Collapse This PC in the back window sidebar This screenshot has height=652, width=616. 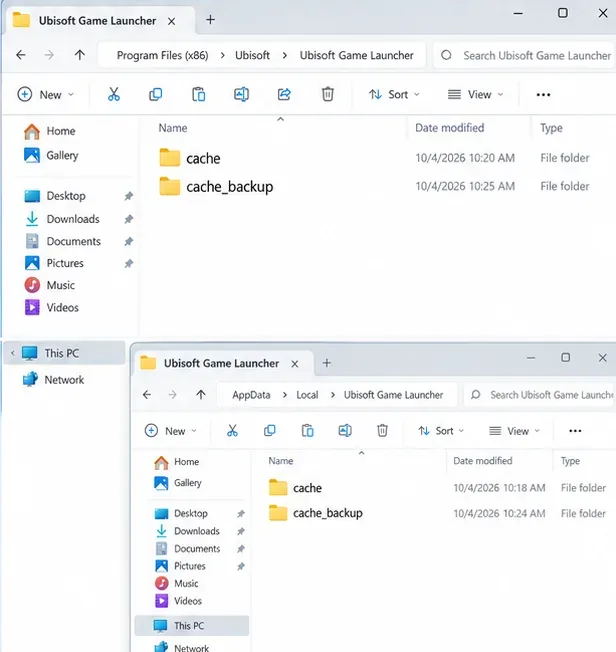12,353
